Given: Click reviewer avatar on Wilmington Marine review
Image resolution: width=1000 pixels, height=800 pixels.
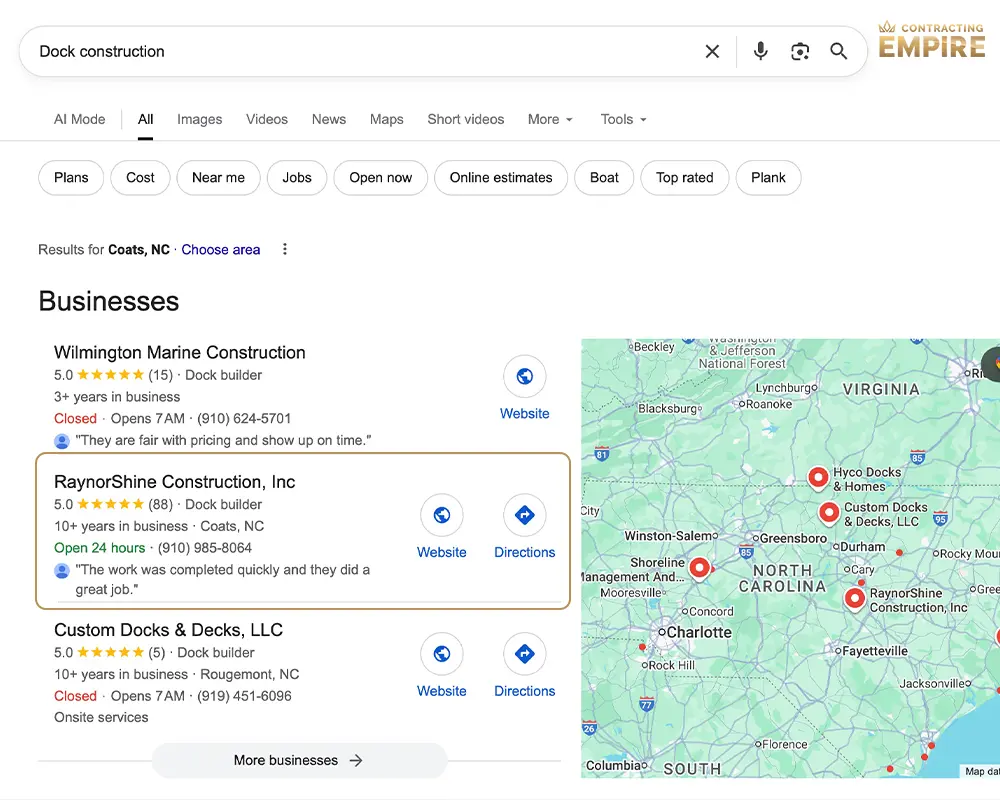Looking at the screenshot, I should click(x=62, y=441).
